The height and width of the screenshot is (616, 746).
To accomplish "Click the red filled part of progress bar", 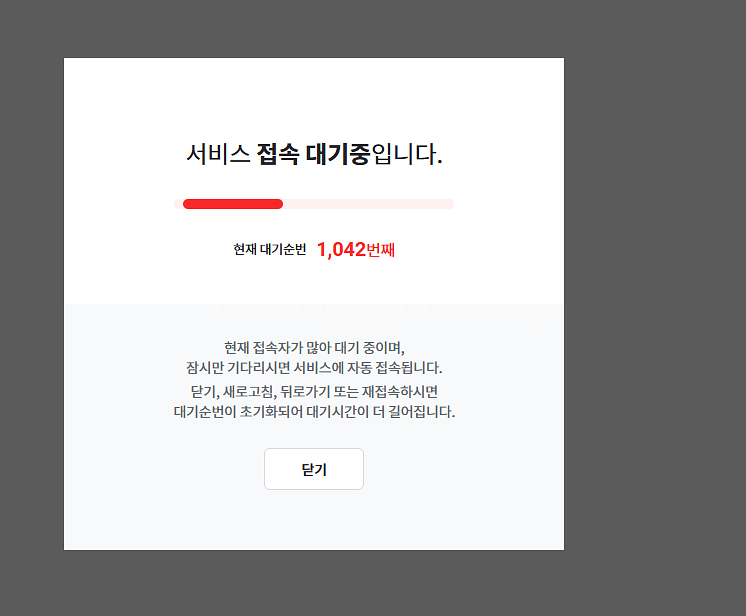I will [233, 204].
